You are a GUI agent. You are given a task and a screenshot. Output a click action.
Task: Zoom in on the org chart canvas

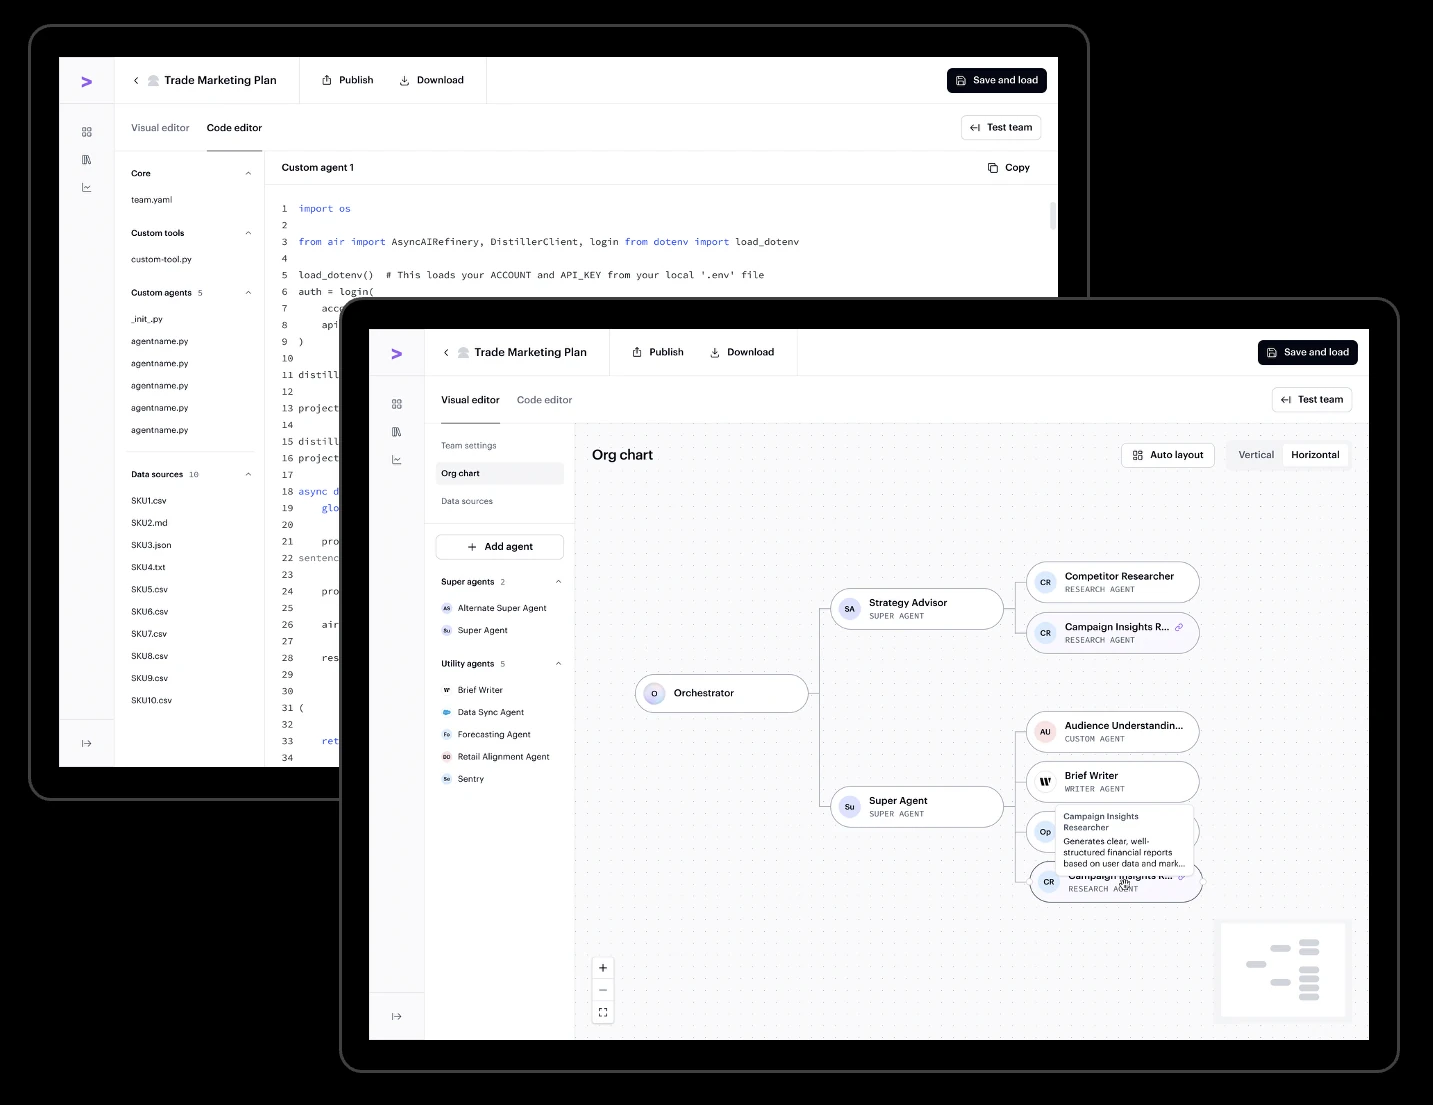603,968
